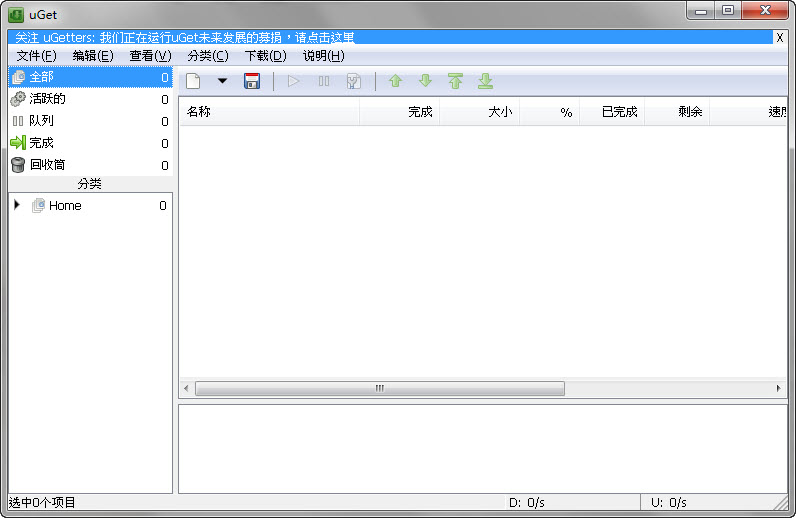Viewport: 796px width, 518px height.
Task: Click the 分类 panel header
Action: pos(90,184)
